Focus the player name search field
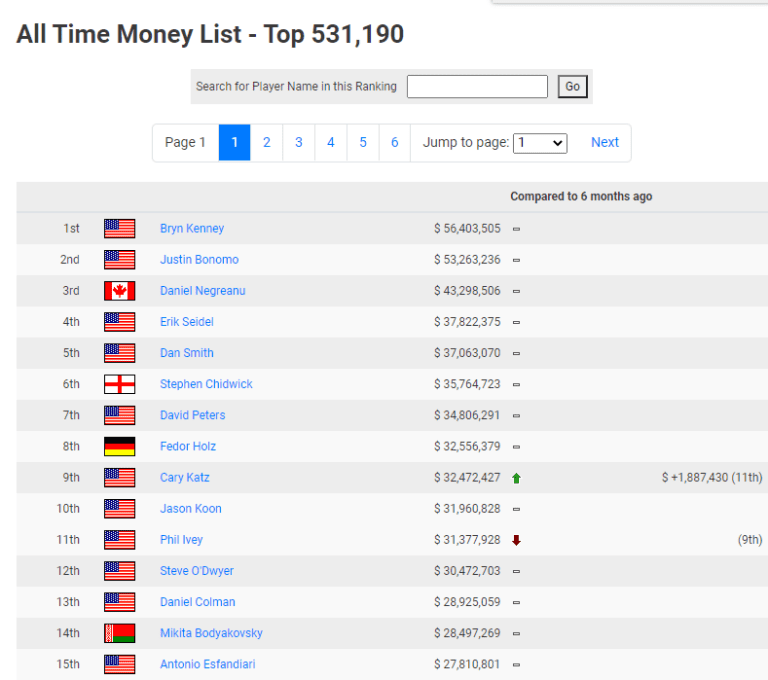Viewport: 768px width, 680px height. click(477, 87)
